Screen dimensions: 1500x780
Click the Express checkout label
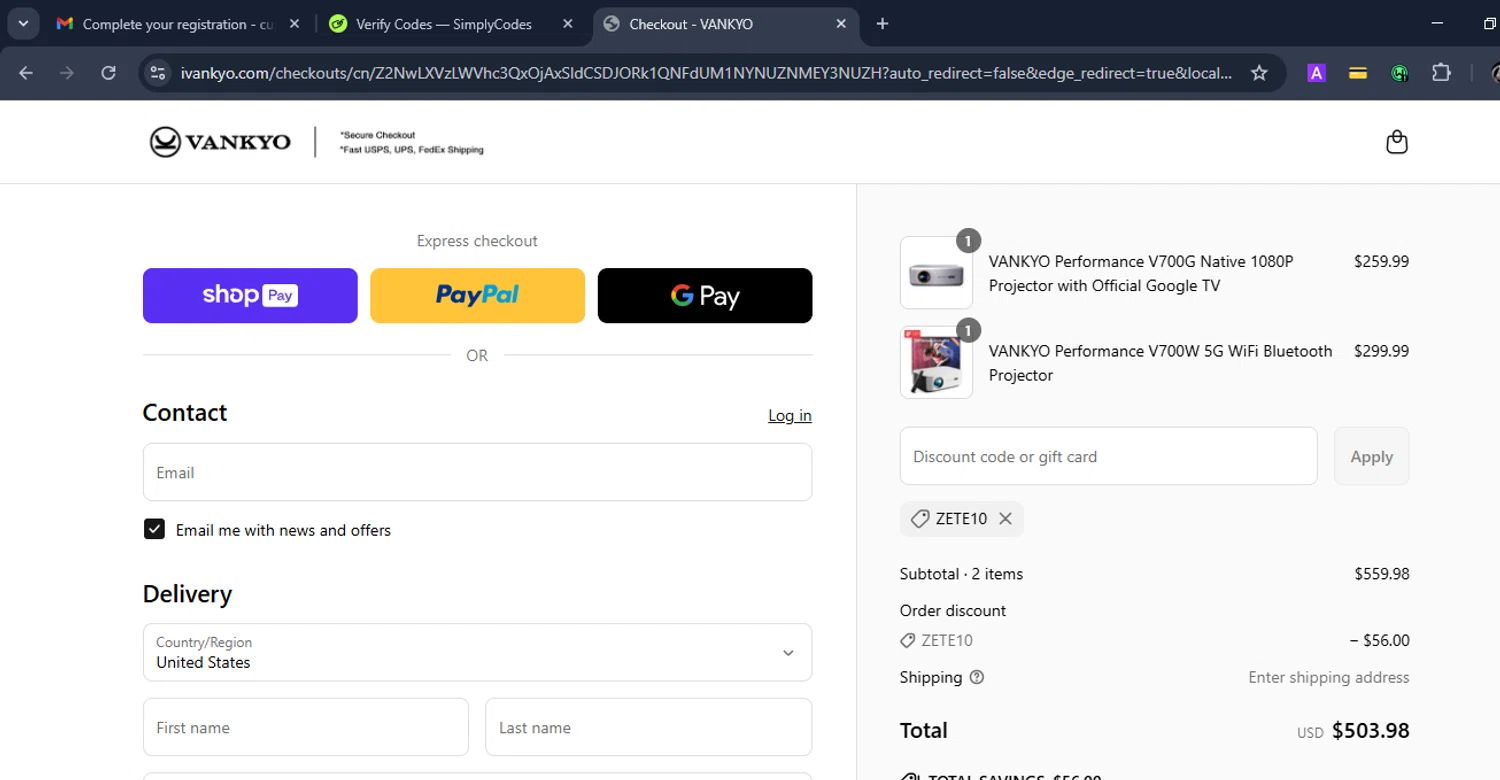click(x=477, y=241)
